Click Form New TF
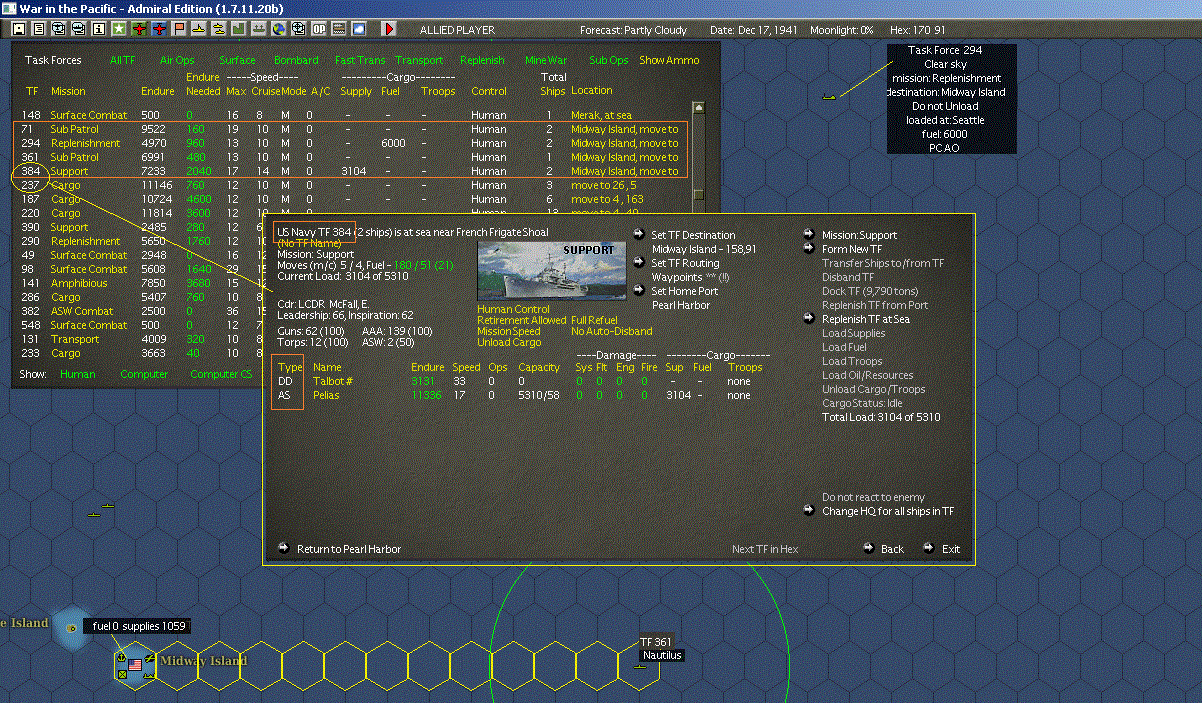The image size is (1202, 703). tap(852, 249)
